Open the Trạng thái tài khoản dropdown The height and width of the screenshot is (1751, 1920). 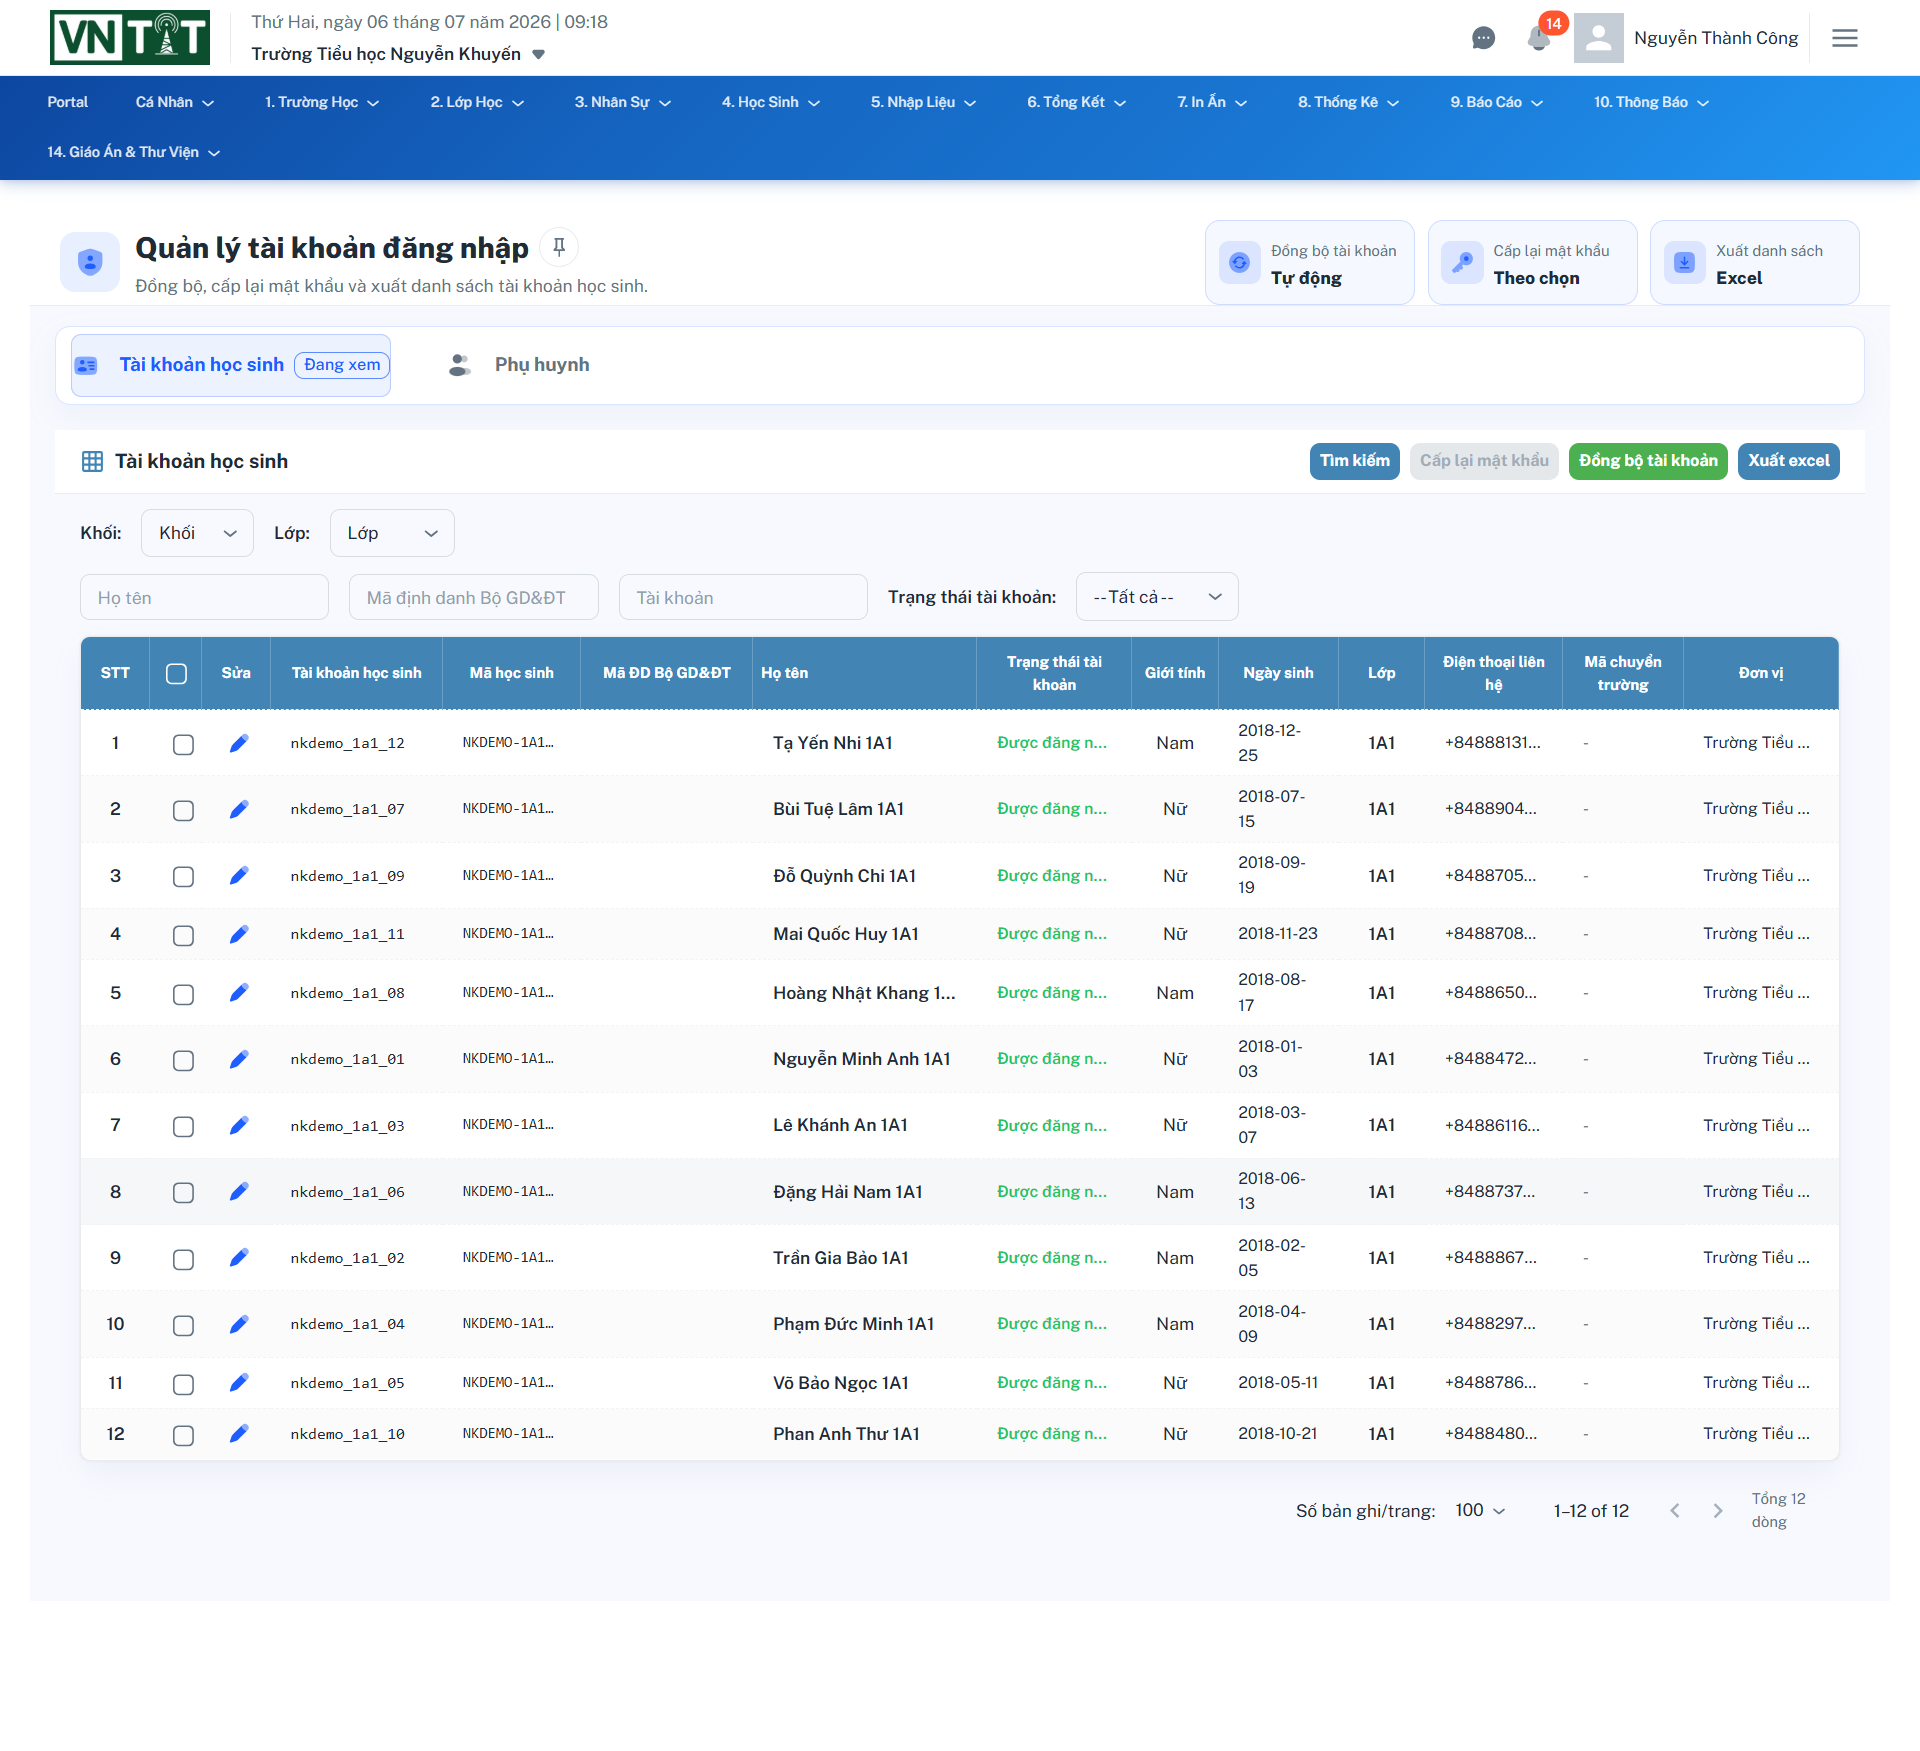click(x=1157, y=597)
